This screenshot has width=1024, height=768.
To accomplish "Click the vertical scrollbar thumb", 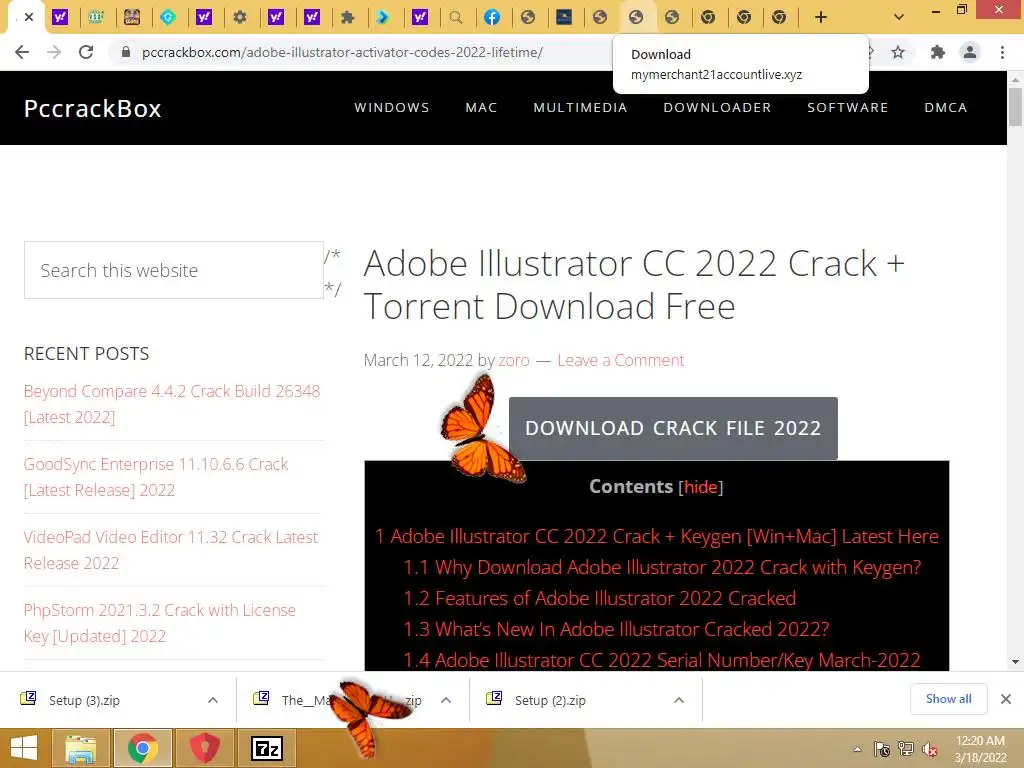I will [x=1015, y=106].
